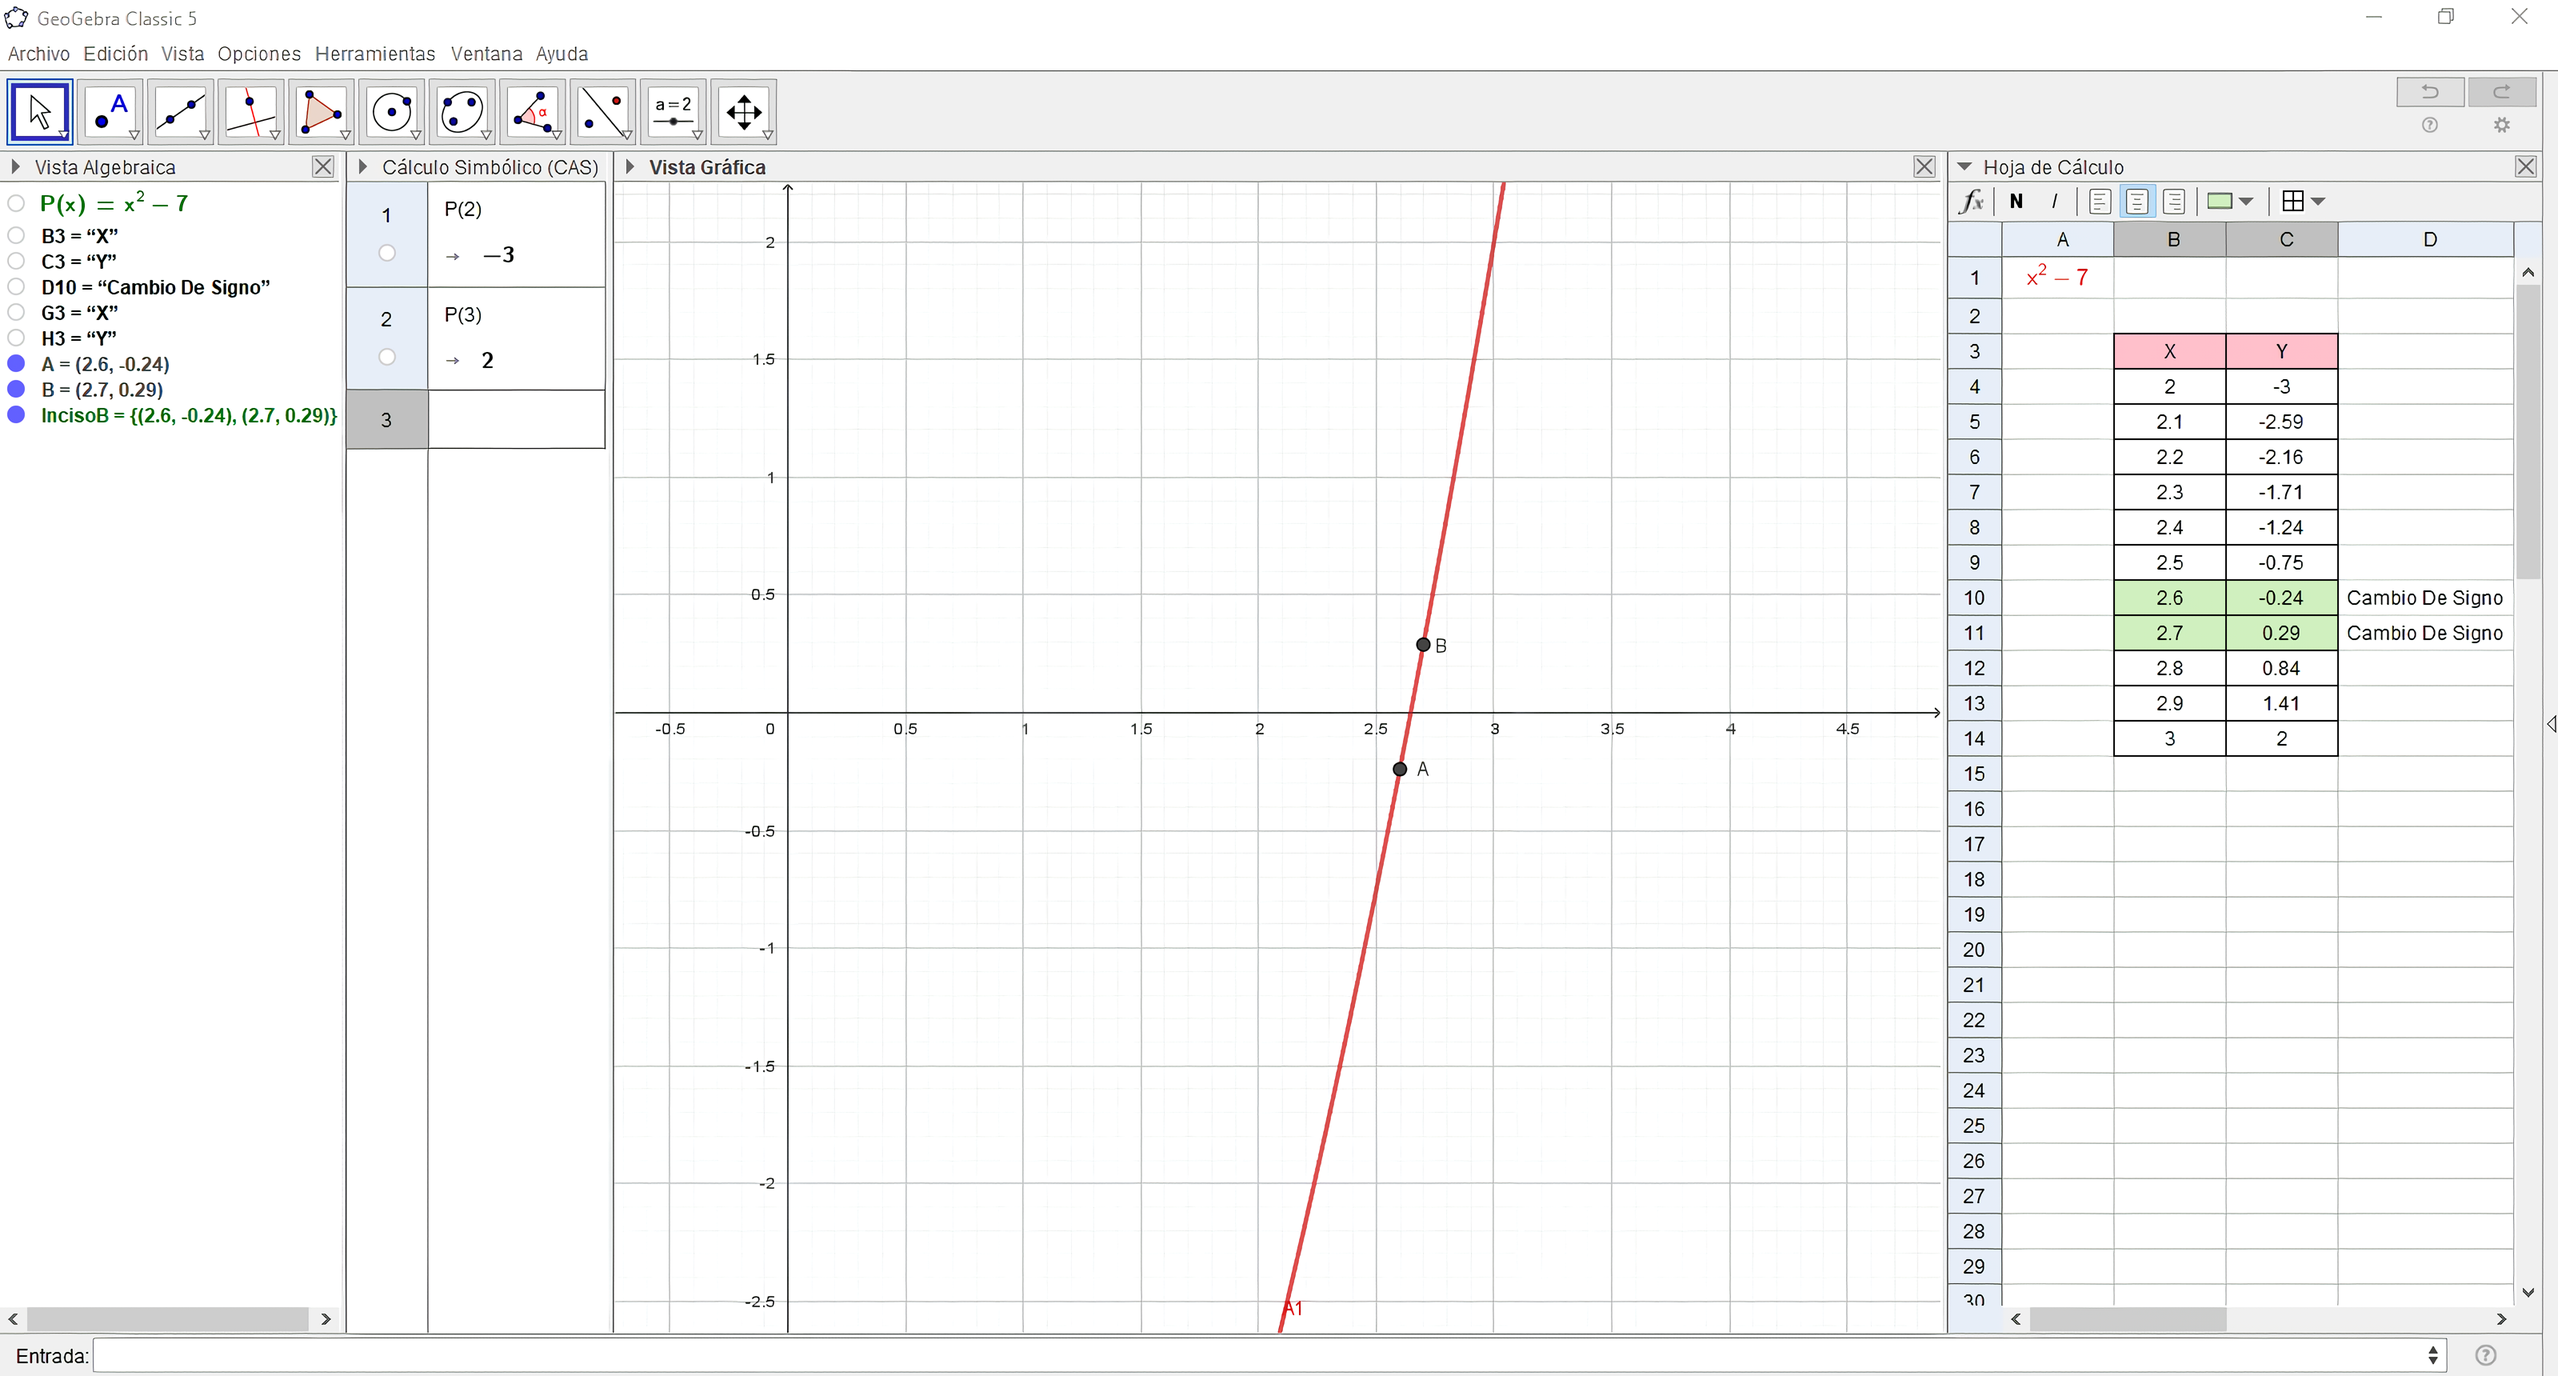Select the Line through two points tool
Viewport: 2558px width, 1376px height.
coord(180,111)
